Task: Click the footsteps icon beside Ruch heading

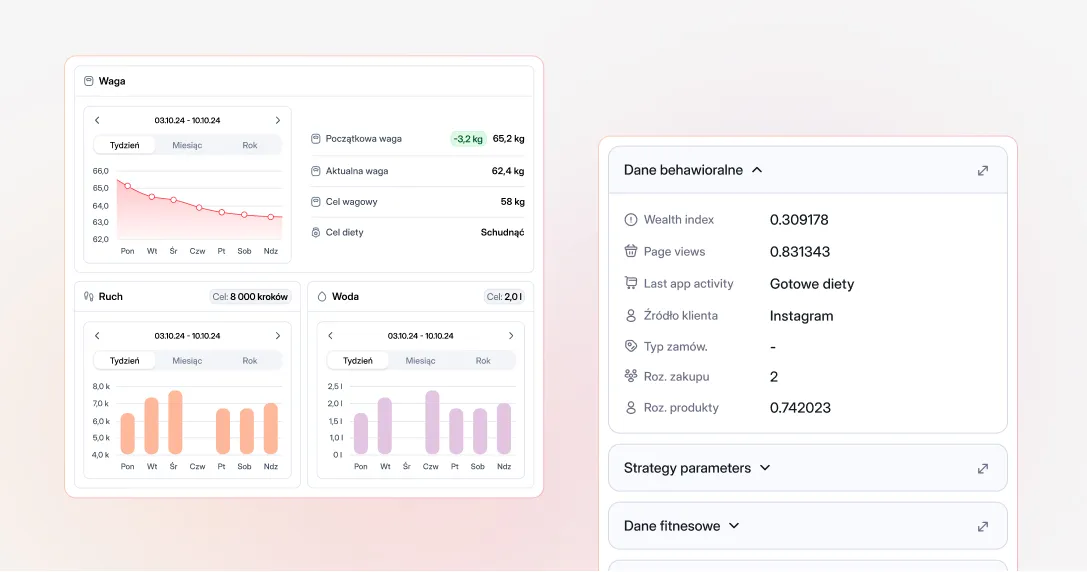Action: tap(89, 296)
